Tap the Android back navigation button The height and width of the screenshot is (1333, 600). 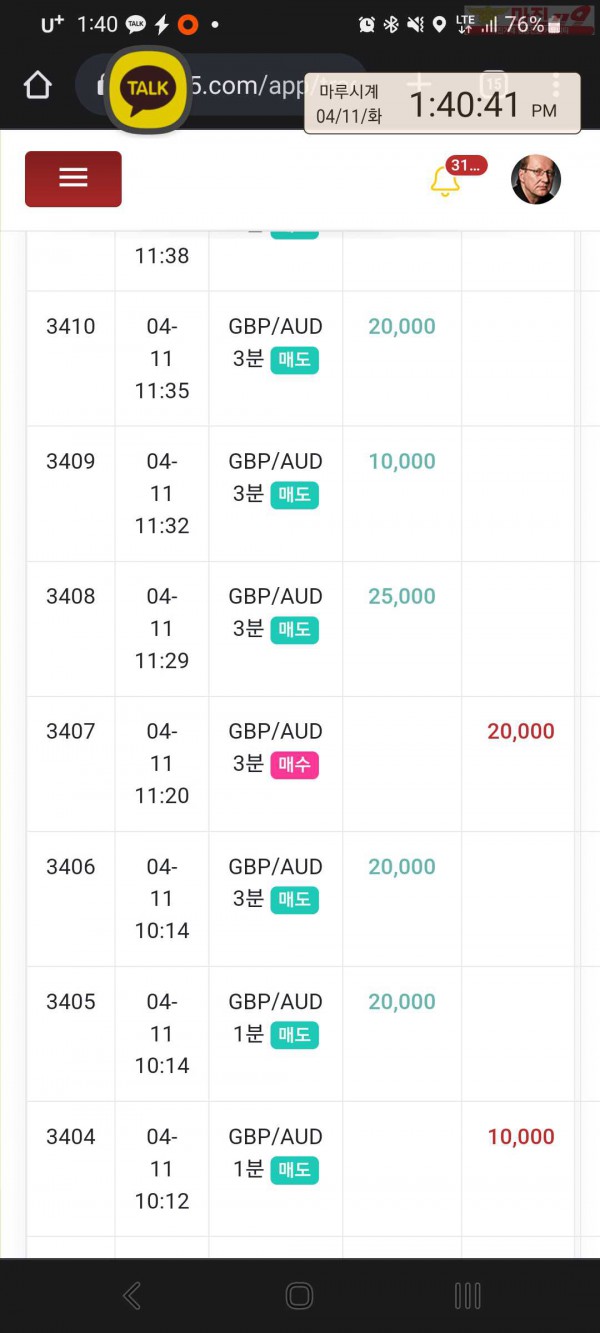(x=132, y=1296)
